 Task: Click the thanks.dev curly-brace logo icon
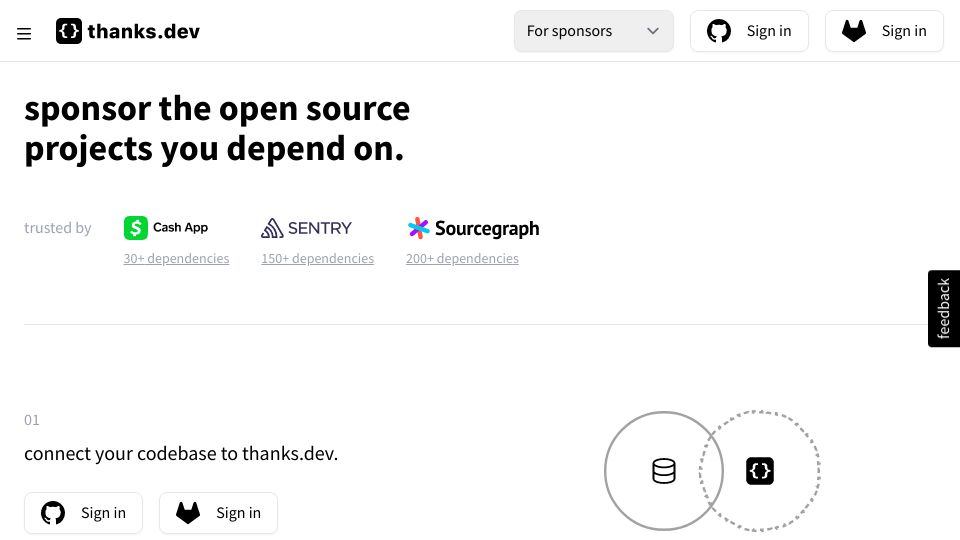pyautogui.click(x=69, y=31)
